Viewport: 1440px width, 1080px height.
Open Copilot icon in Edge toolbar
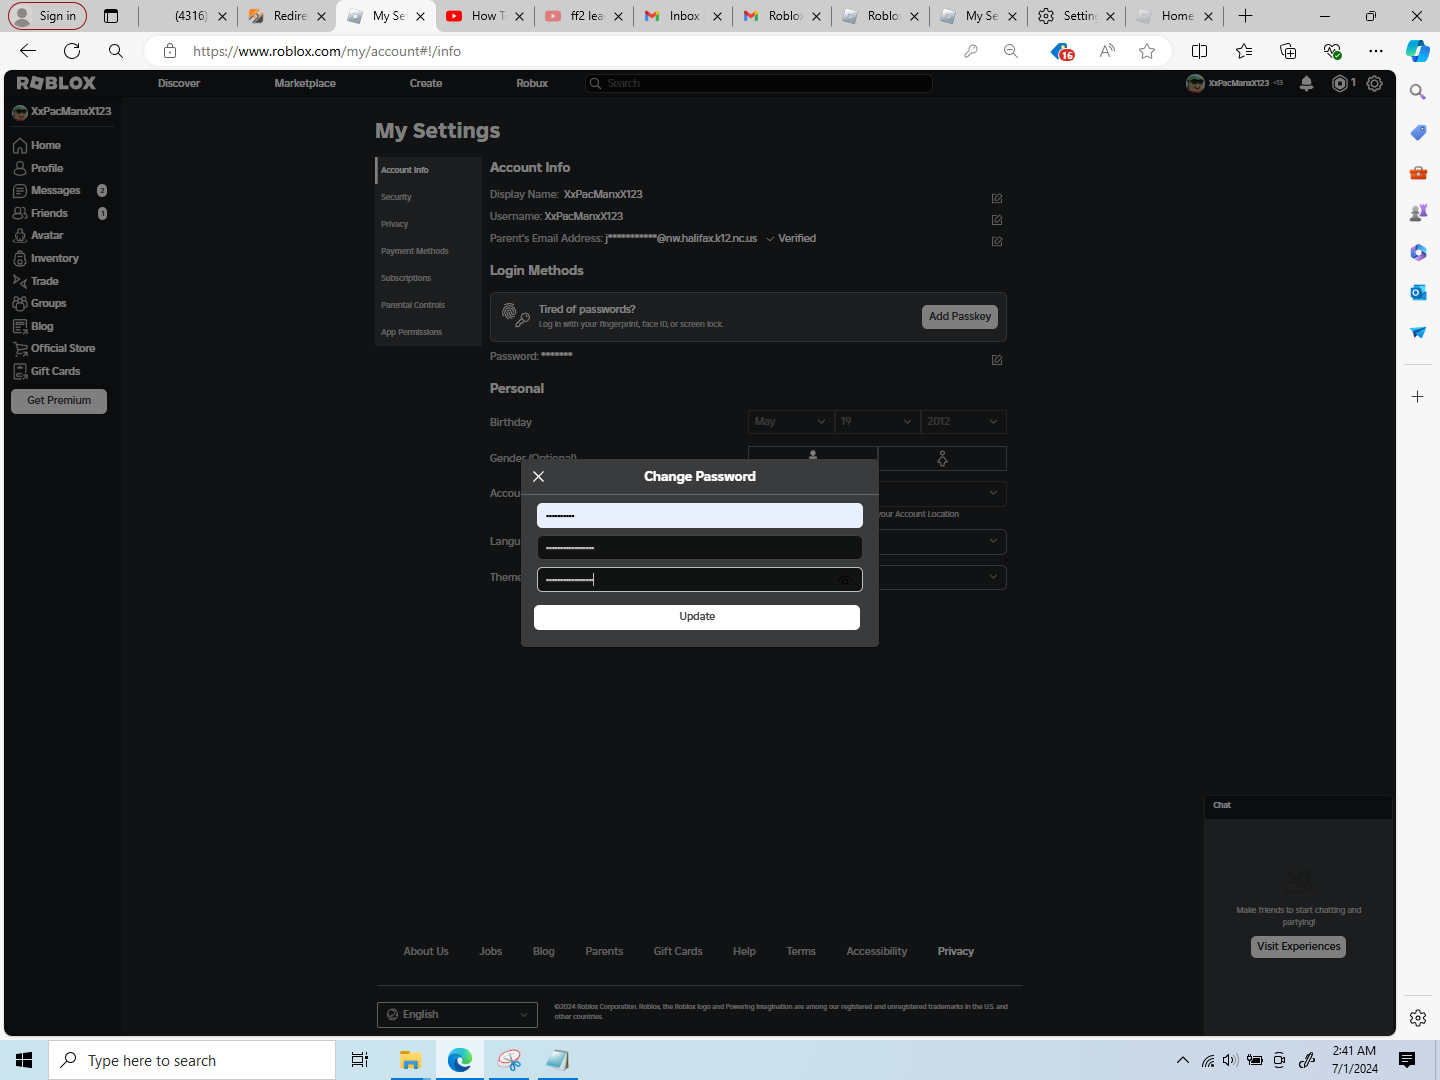pos(1417,51)
